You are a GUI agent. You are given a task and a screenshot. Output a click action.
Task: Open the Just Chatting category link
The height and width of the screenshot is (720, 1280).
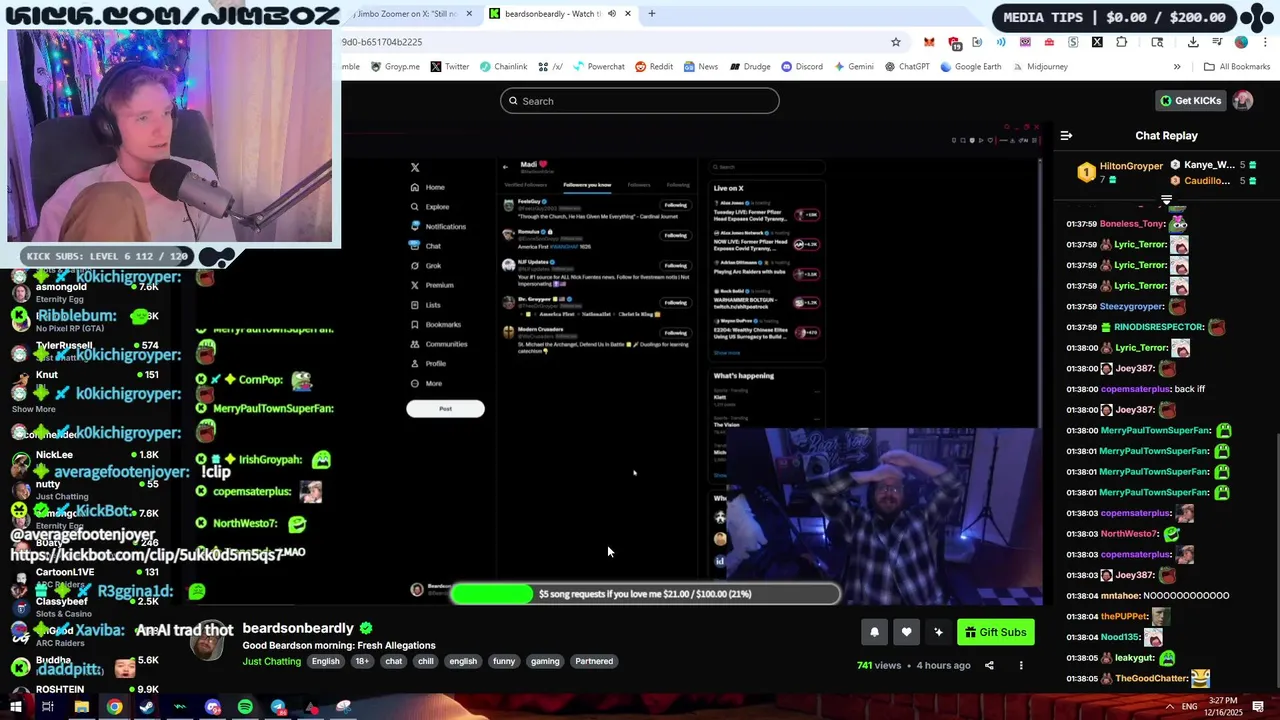coord(271,661)
